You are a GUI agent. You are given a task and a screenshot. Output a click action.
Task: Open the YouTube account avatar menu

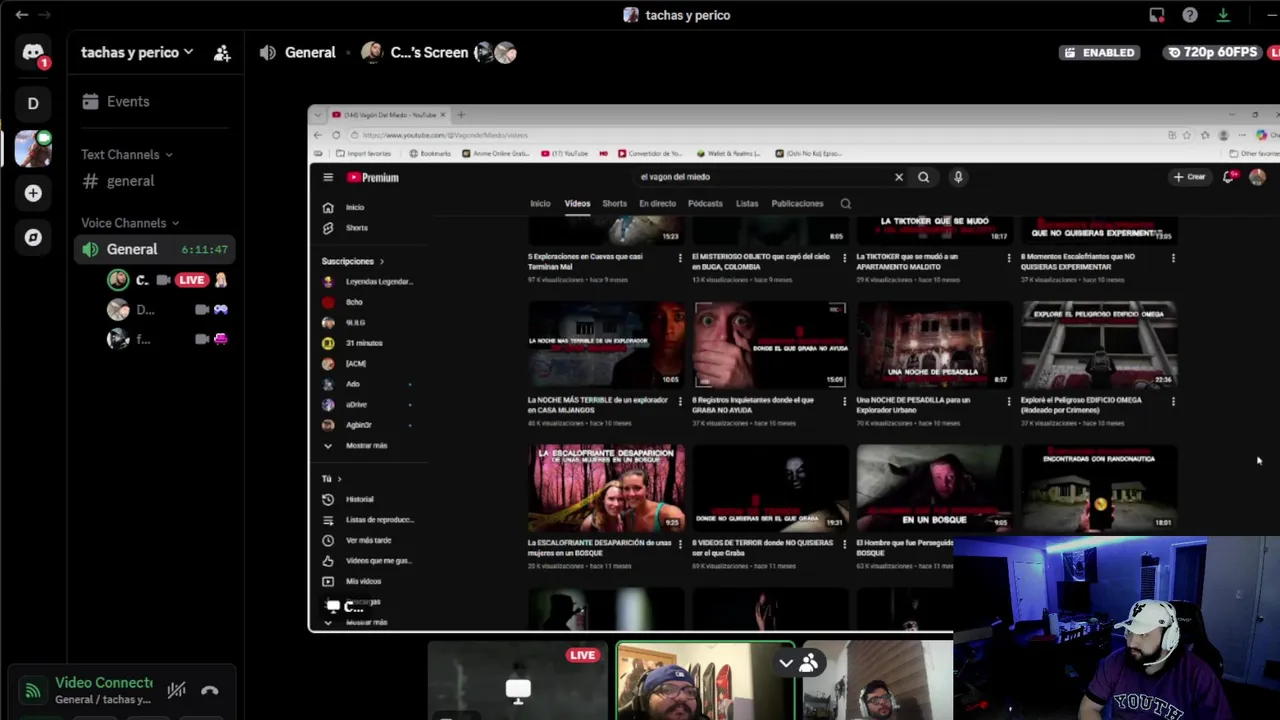click(x=1257, y=177)
